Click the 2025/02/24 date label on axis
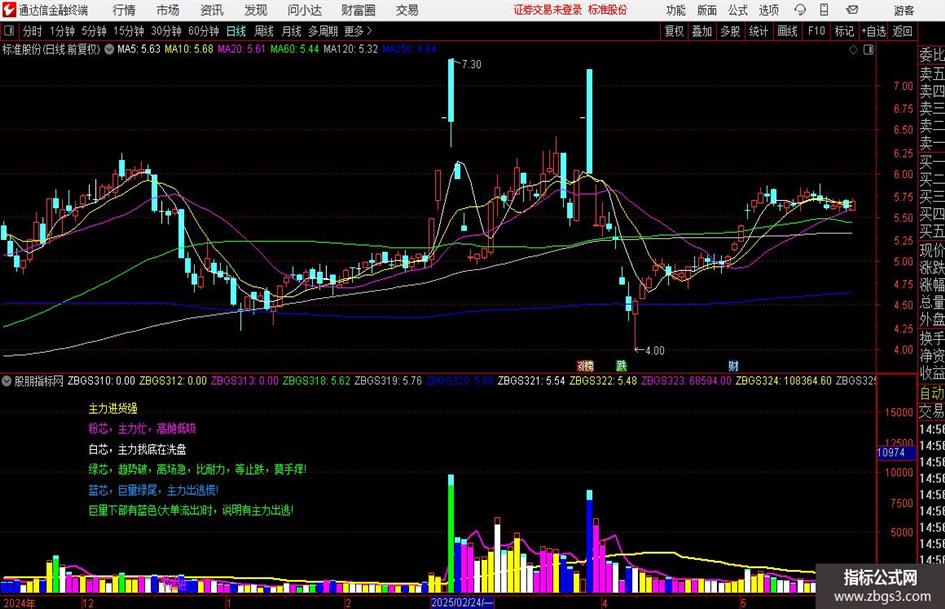This screenshot has width=945, height=609. coord(462,602)
